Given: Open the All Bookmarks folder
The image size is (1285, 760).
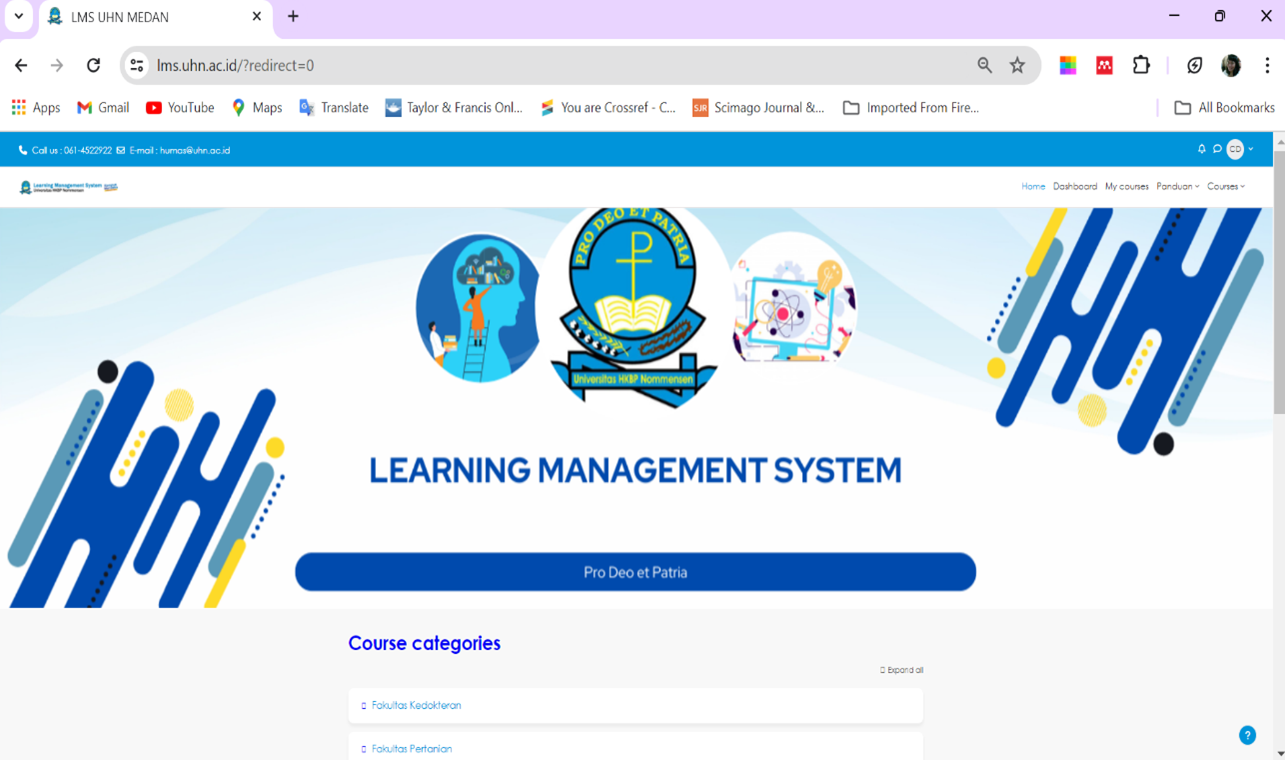Looking at the screenshot, I should (1224, 107).
